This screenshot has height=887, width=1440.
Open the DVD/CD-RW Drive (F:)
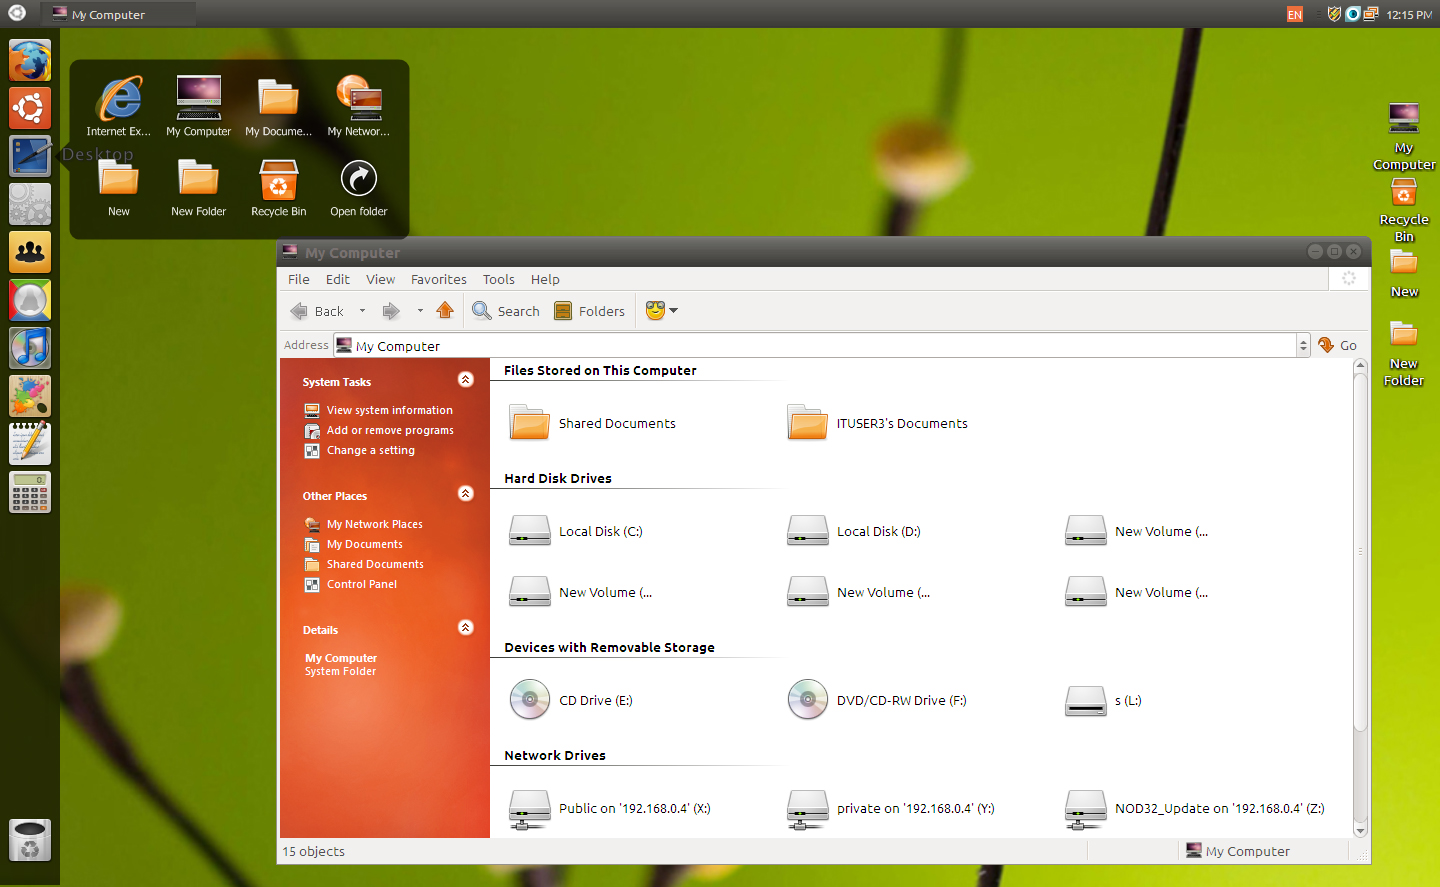point(902,700)
